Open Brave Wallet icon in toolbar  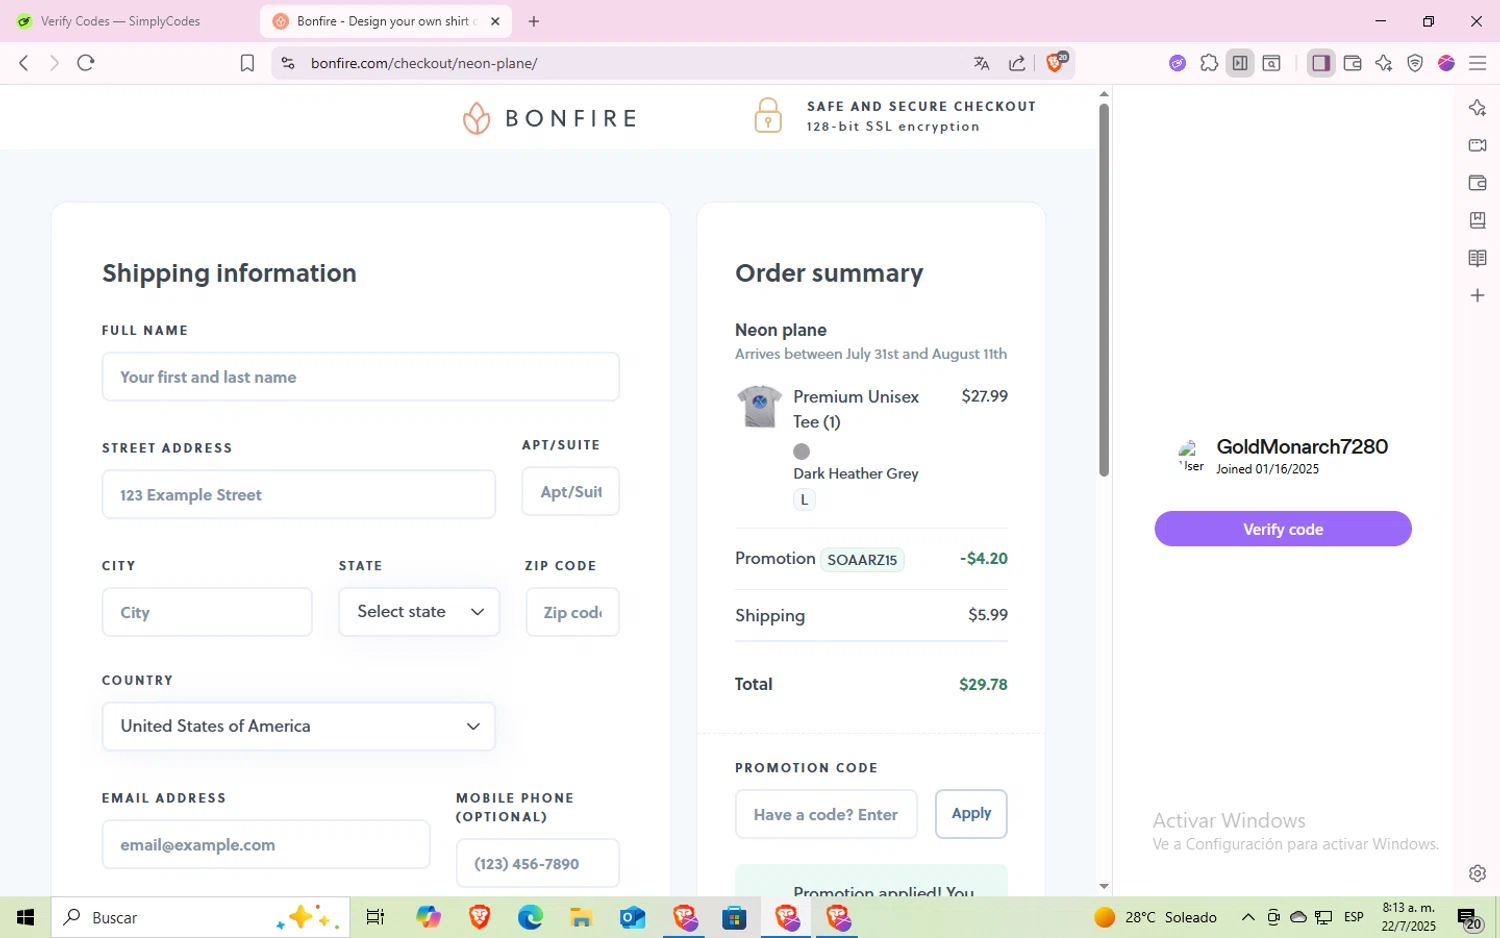pyautogui.click(x=1352, y=63)
